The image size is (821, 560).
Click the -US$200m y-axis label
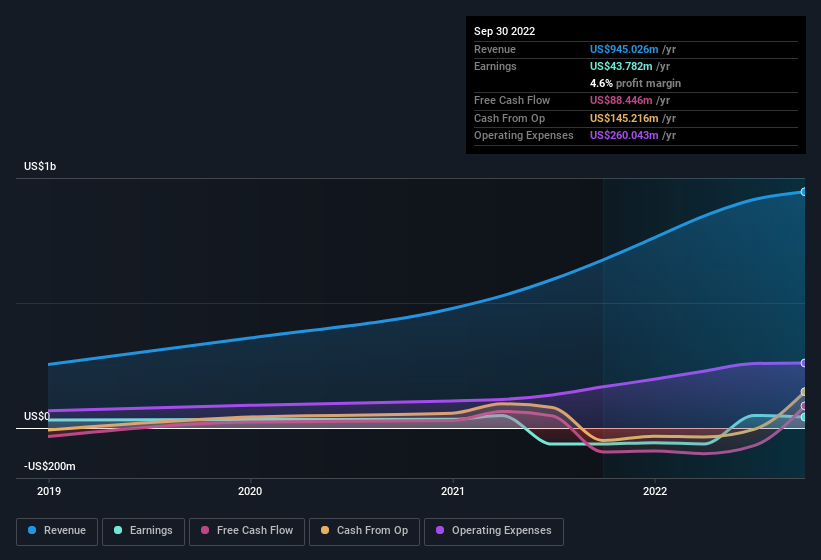coord(50,466)
